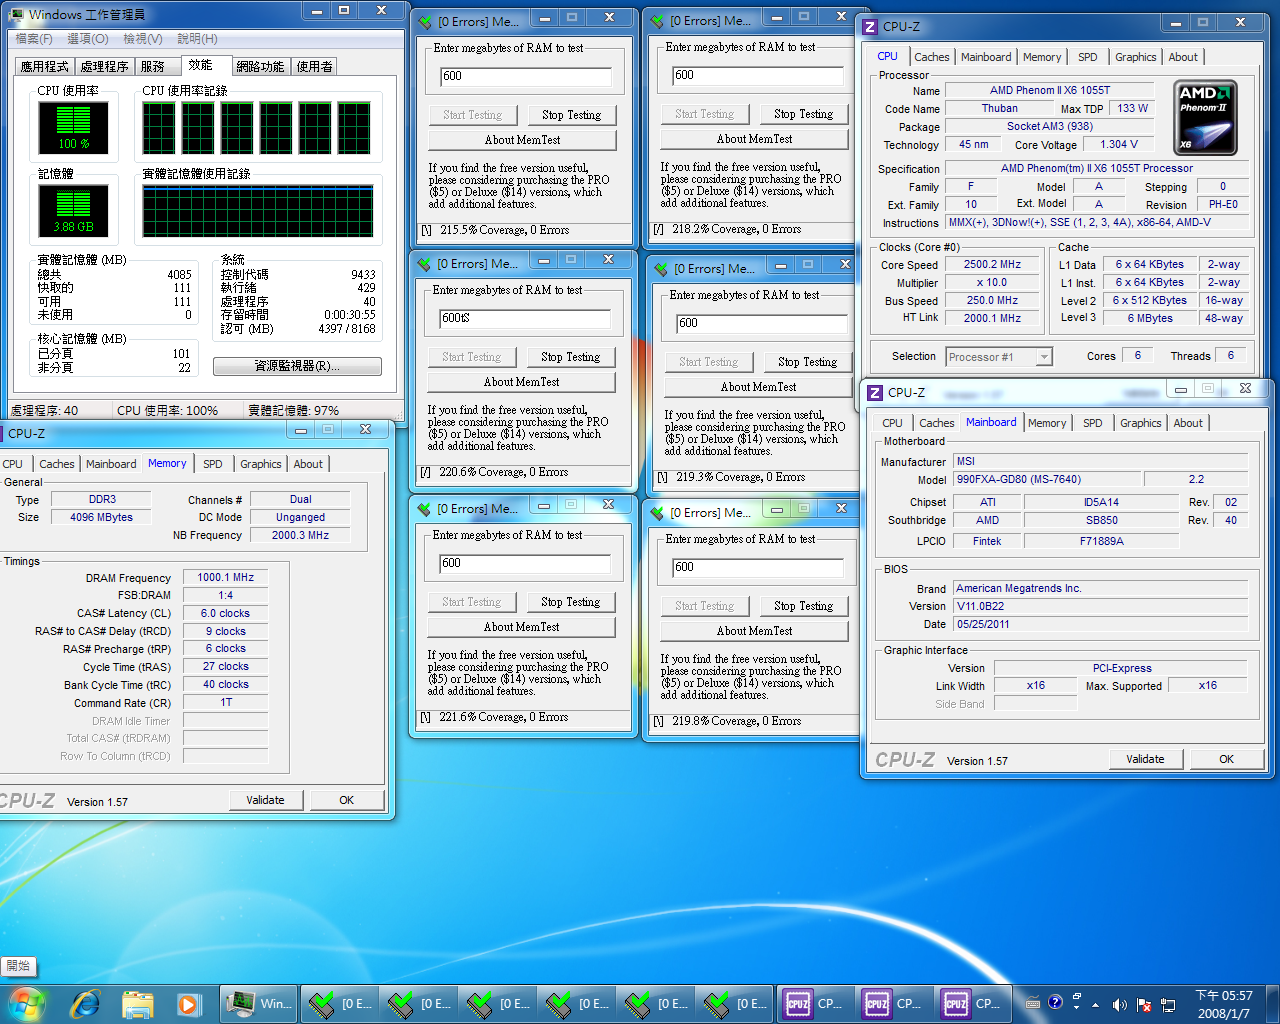This screenshot has height=1024, width=1280.
Task: Click title icon of MemTest window with 218.2% coverage
Action: [657, 20]
